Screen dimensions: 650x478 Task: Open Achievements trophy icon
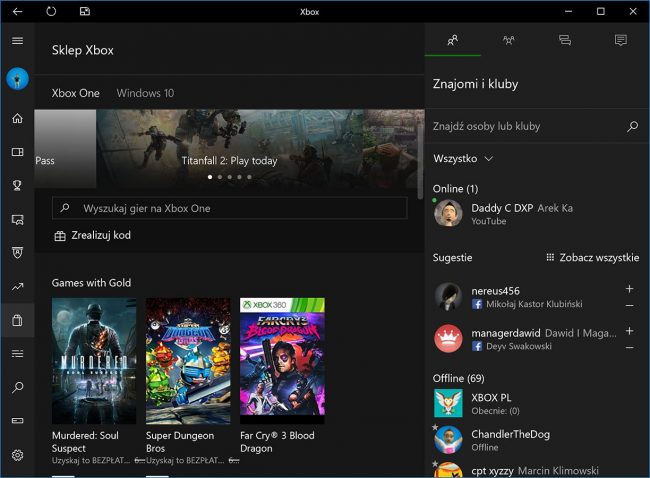click(x=17, y=185)
